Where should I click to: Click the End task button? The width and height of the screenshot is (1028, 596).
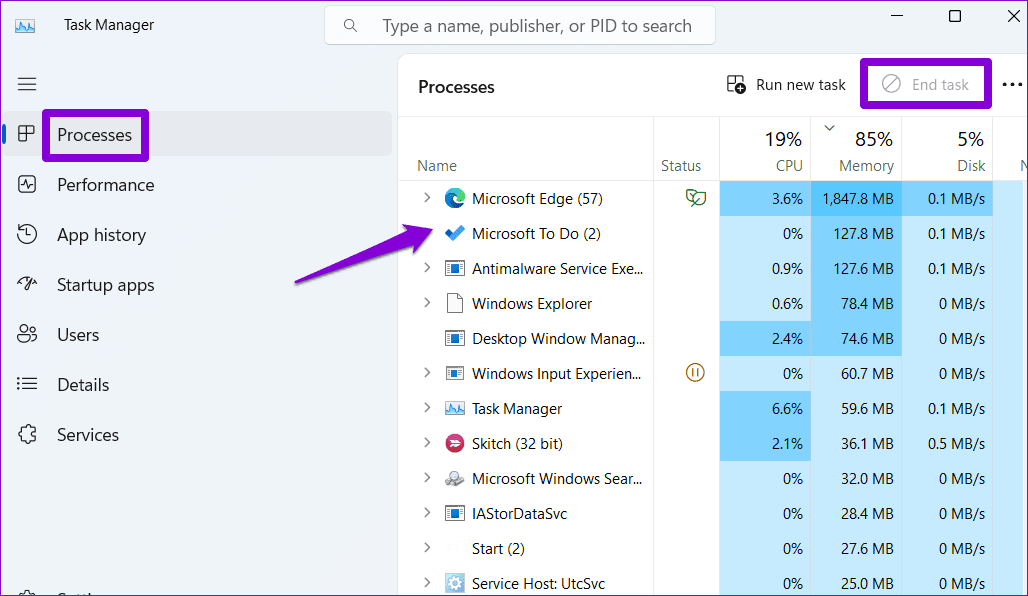pos(925,84)
